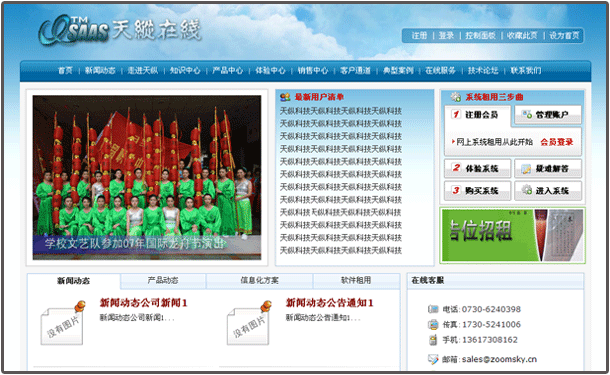Click the 在线客服 panel header
The width and height of the screenshot is (610, 375).
(x=496, y=280)
